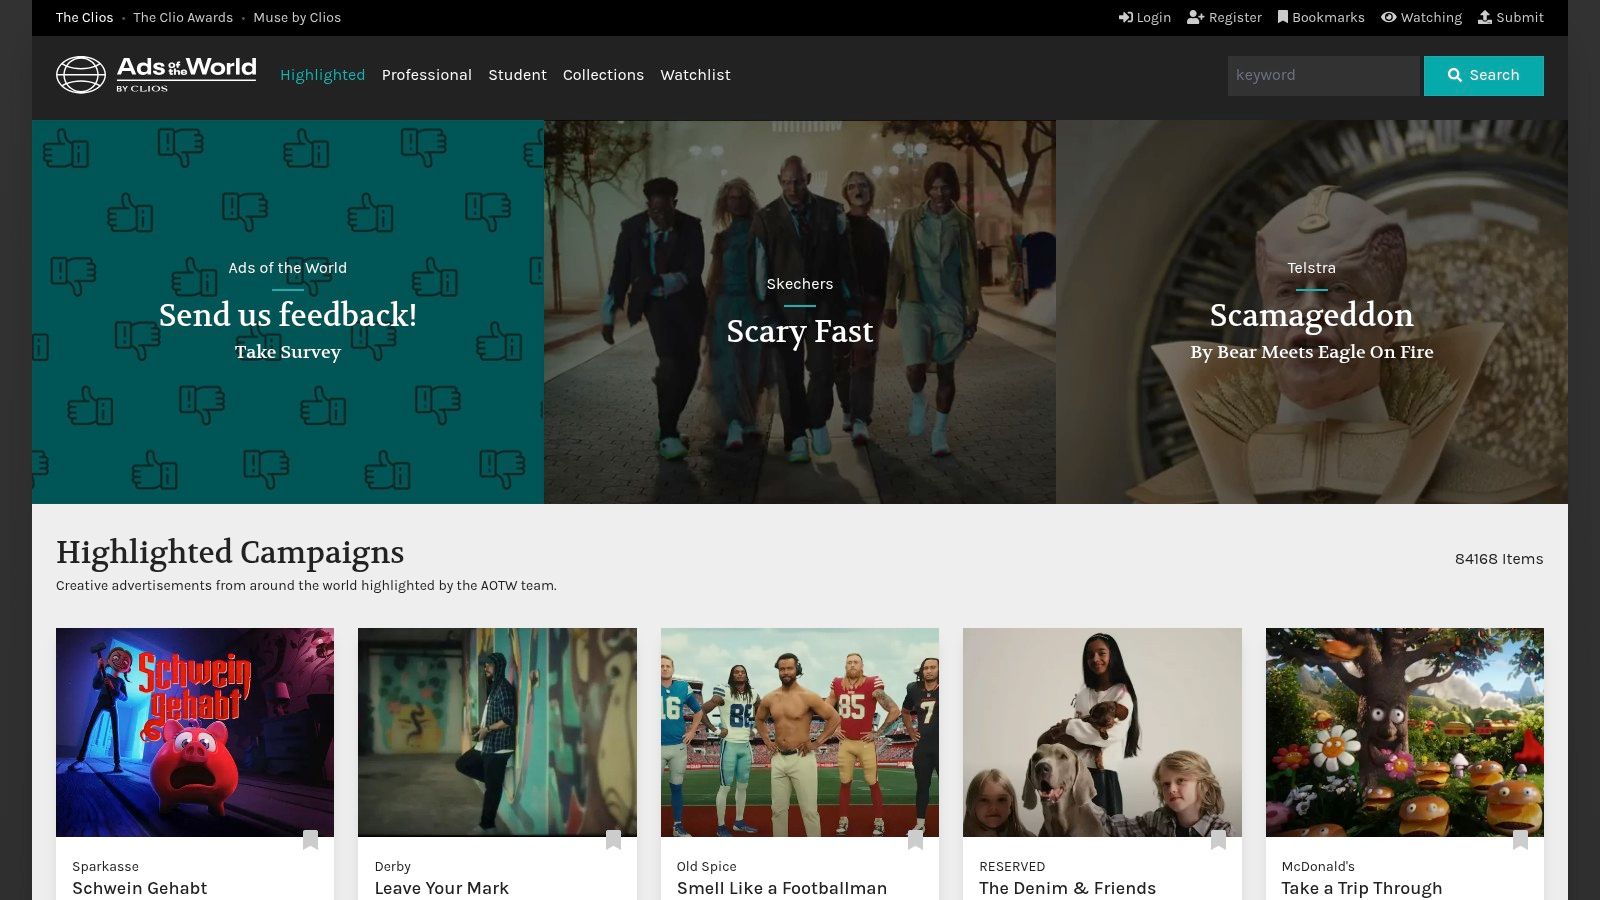This screenshot has height=900, width=1600.
Task: Click the Schwein Gehabt title
Action: click(140, 888)
